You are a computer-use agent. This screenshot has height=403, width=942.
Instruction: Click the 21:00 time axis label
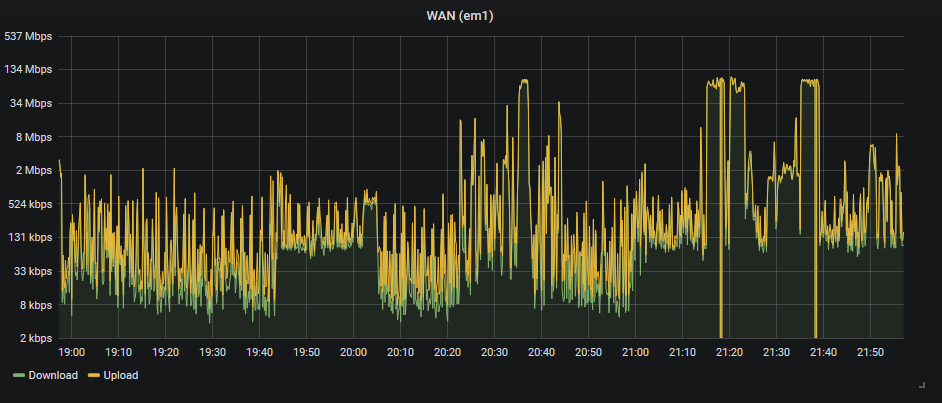pyautogui.click(x=635, y=353)
